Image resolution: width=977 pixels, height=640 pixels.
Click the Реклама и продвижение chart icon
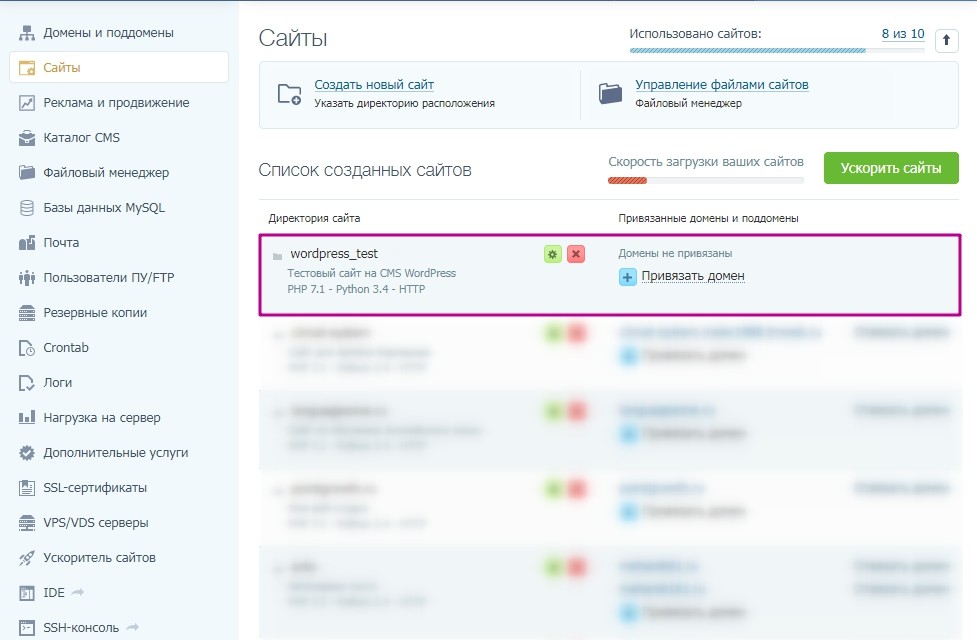click(x=27, y=103)
